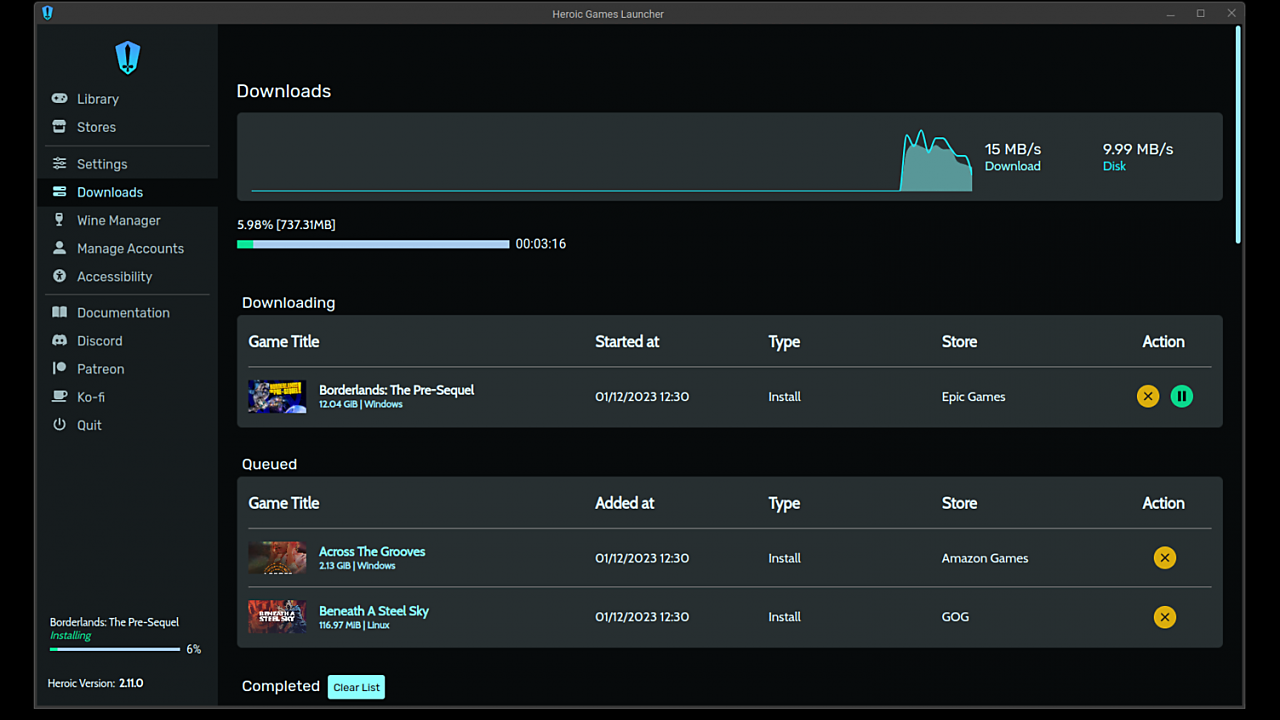This screenshot has width=1280, height=720.
Task: Open Wine Manager
Action: point(118,220)
